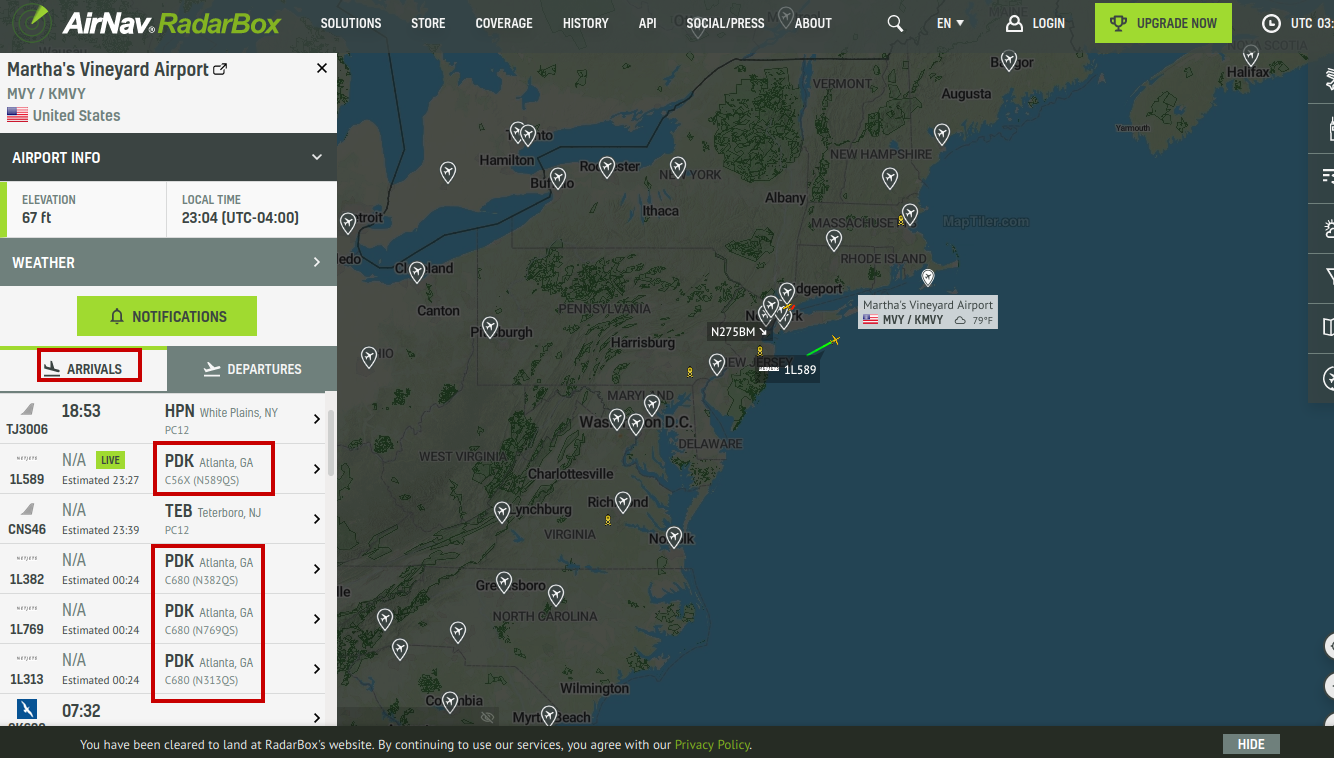This screenshot has height=758, width=1334.
Task: Click the airport marker at Columbia
Action: (x=450, y=702)
